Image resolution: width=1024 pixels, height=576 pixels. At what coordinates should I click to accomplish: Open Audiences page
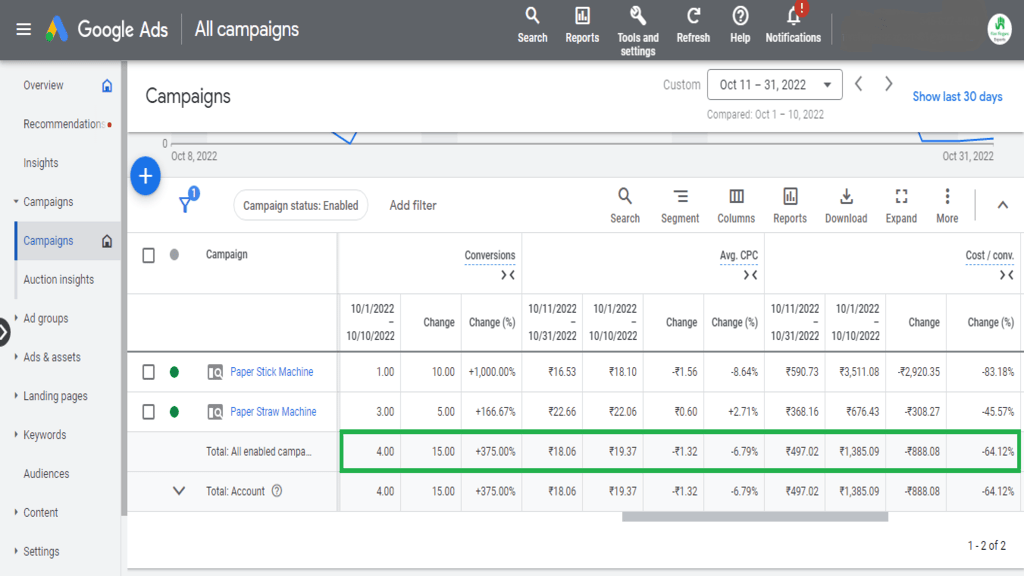tap(46, 474)
